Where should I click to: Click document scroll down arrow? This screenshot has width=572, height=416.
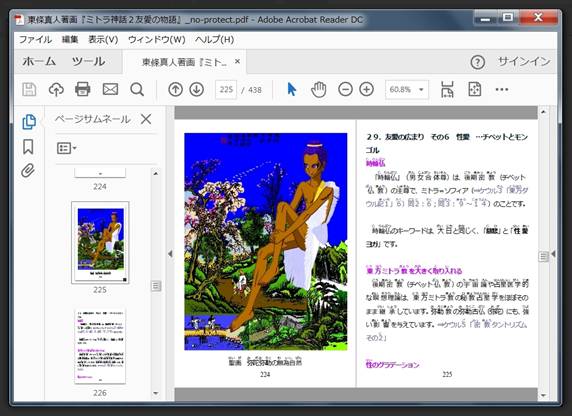click(x=543, y=395)
